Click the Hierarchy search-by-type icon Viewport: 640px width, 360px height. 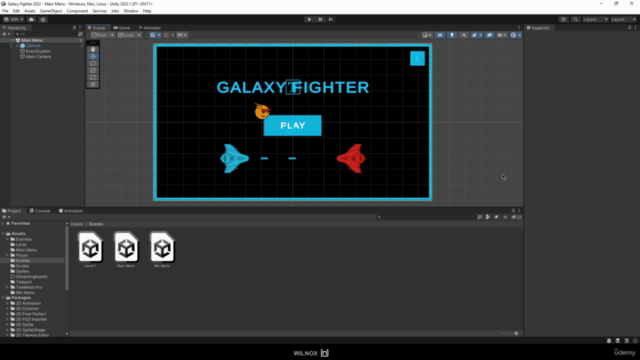[x=80, y=34]
